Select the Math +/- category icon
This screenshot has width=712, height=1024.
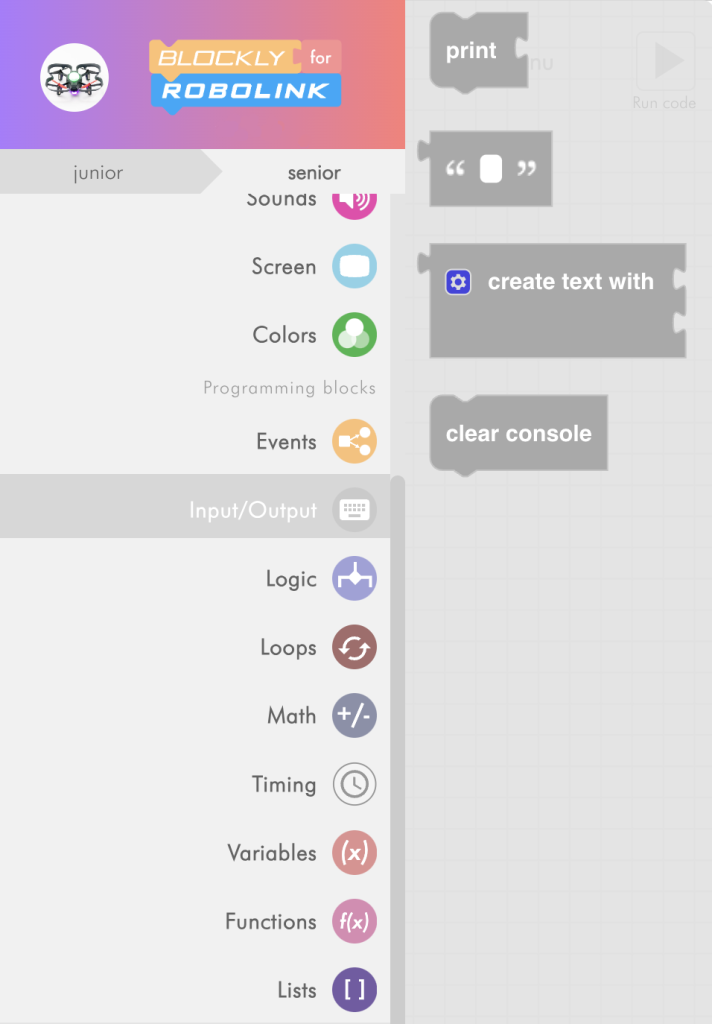(x=354, y=716)
